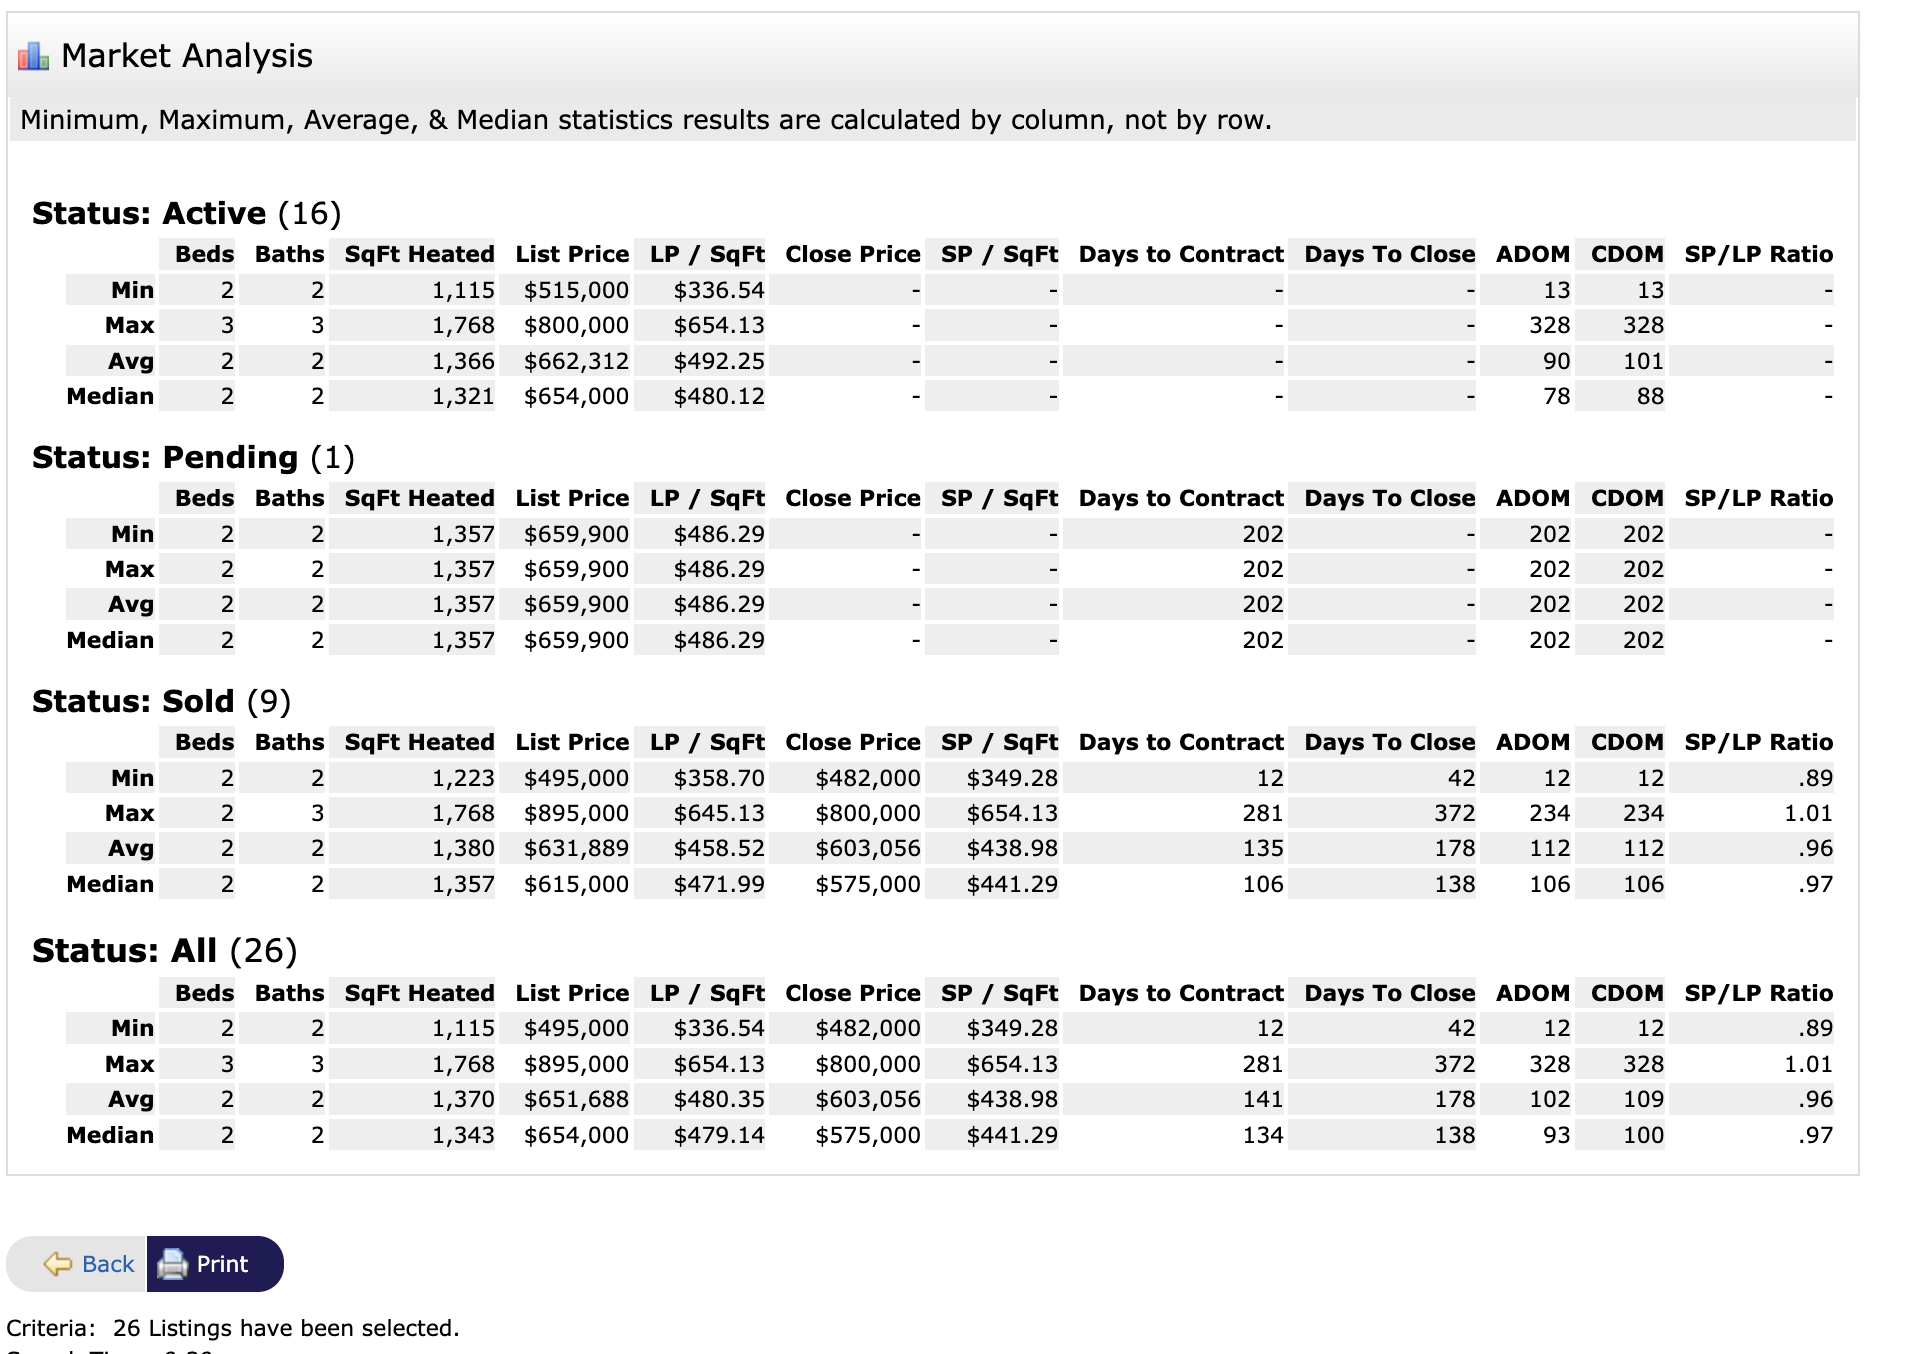Click the Status: Active (16) heading
This screenshot has width=1920, height=1354.
coord(186,212)
